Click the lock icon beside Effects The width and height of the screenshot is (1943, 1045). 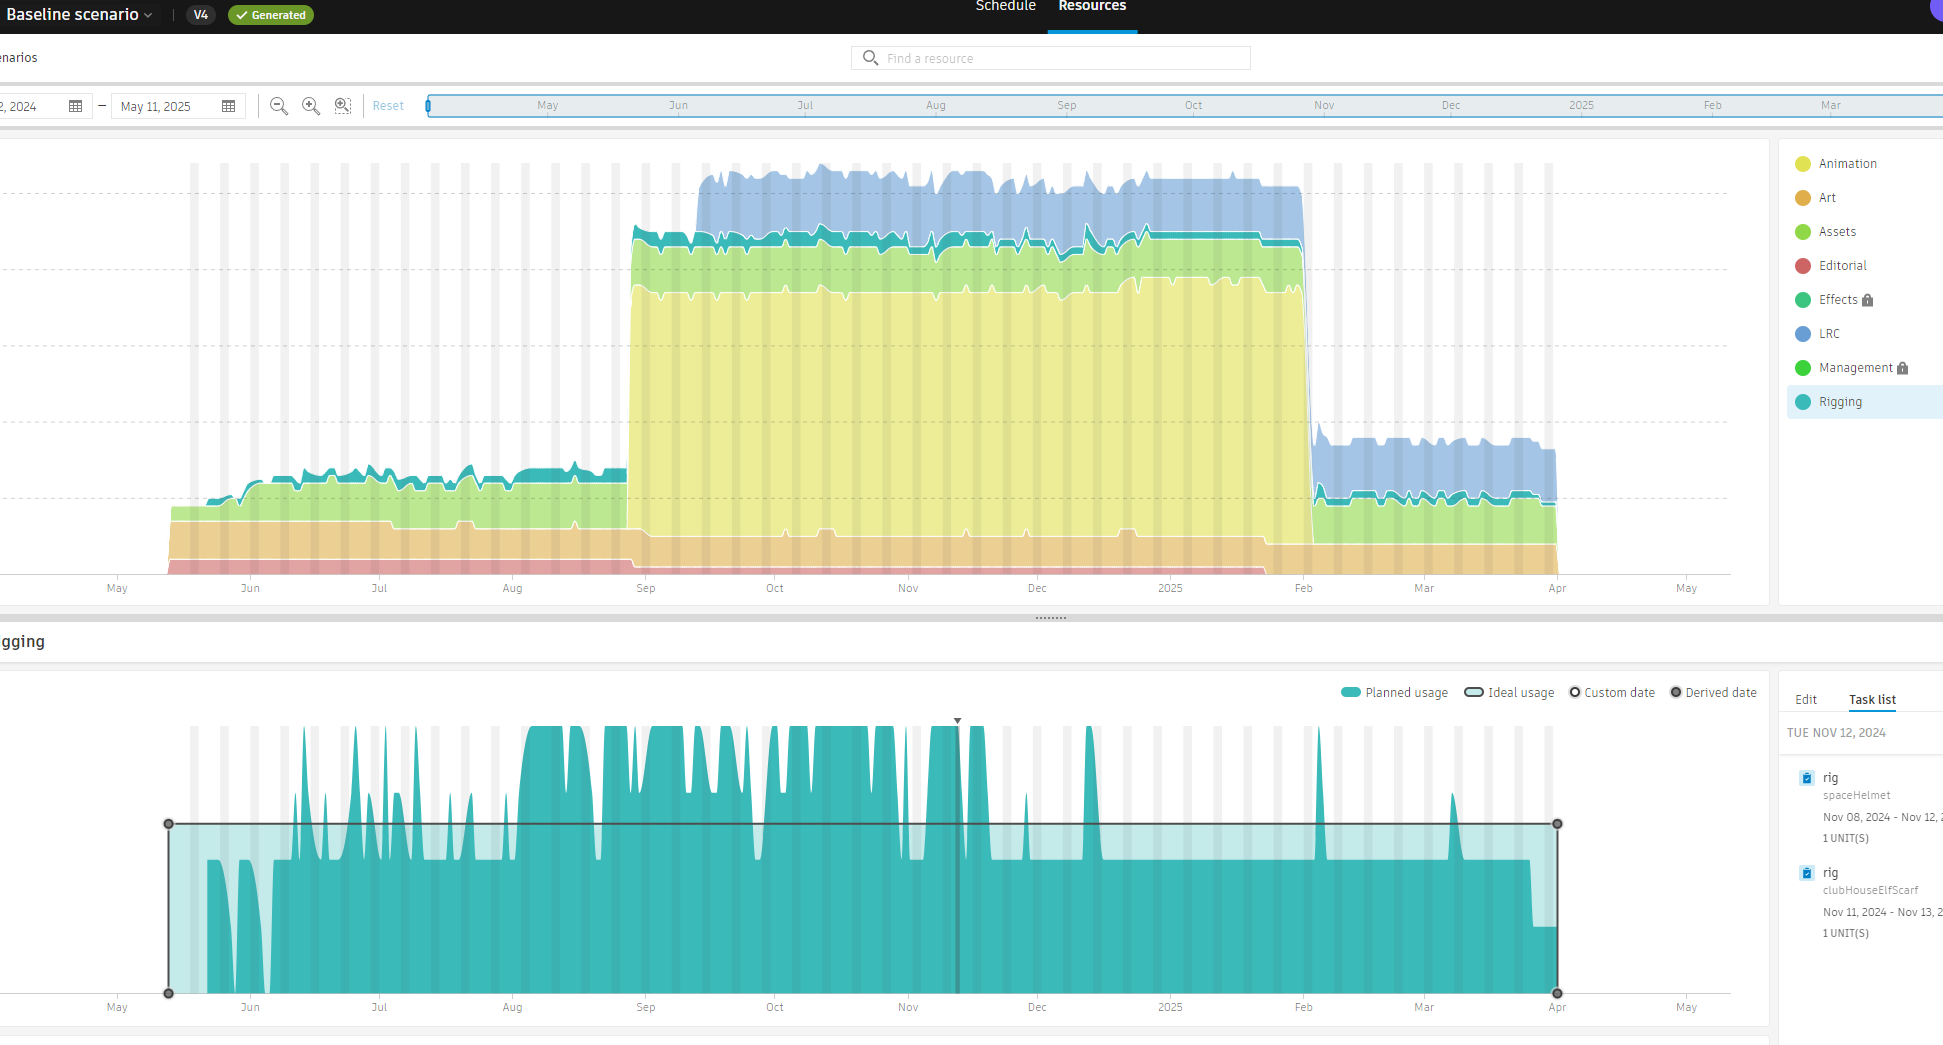(x=1867, y=300)
